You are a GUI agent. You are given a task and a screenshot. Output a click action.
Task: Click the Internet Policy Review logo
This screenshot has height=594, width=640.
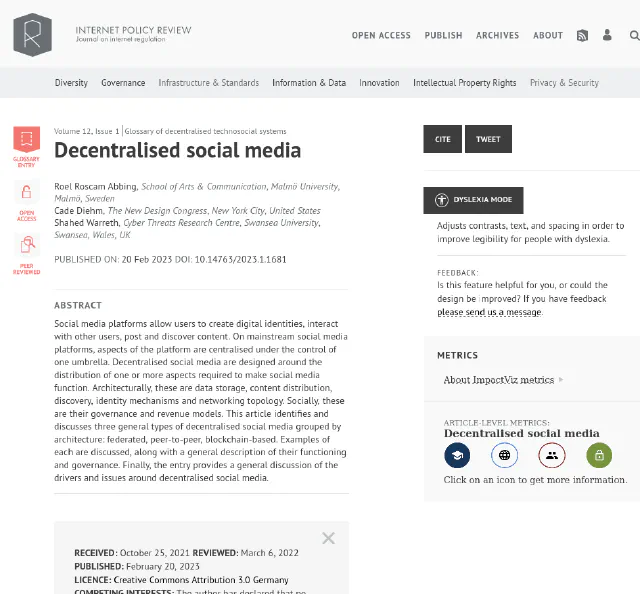(x=32, y=35)
